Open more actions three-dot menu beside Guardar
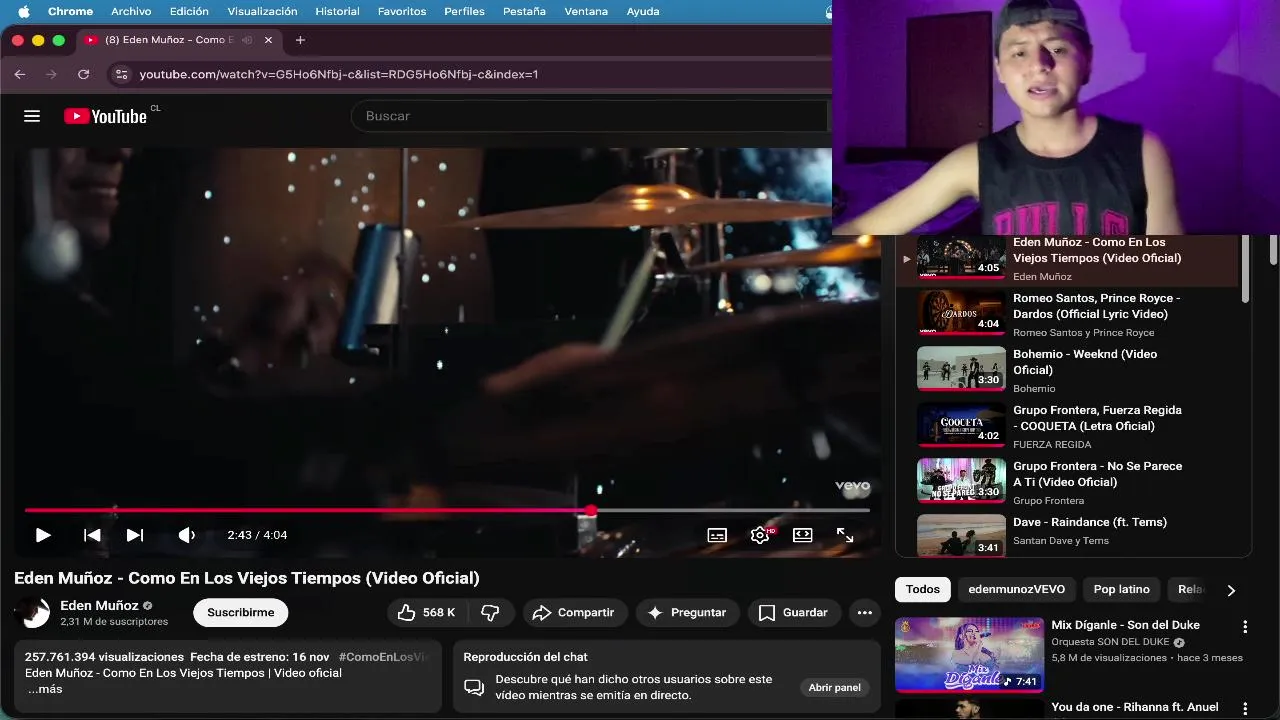 coord(865,613)
